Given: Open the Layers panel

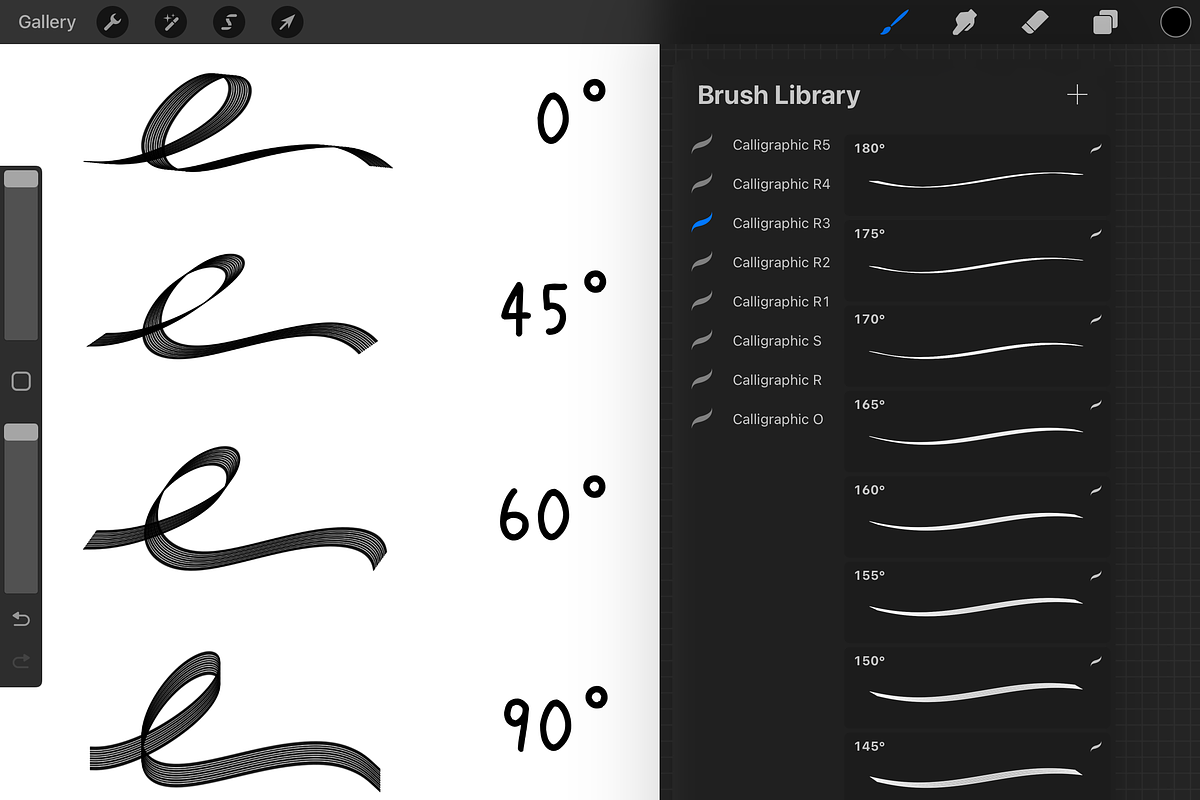Looking at the screenshot, I should [1105, 22].
